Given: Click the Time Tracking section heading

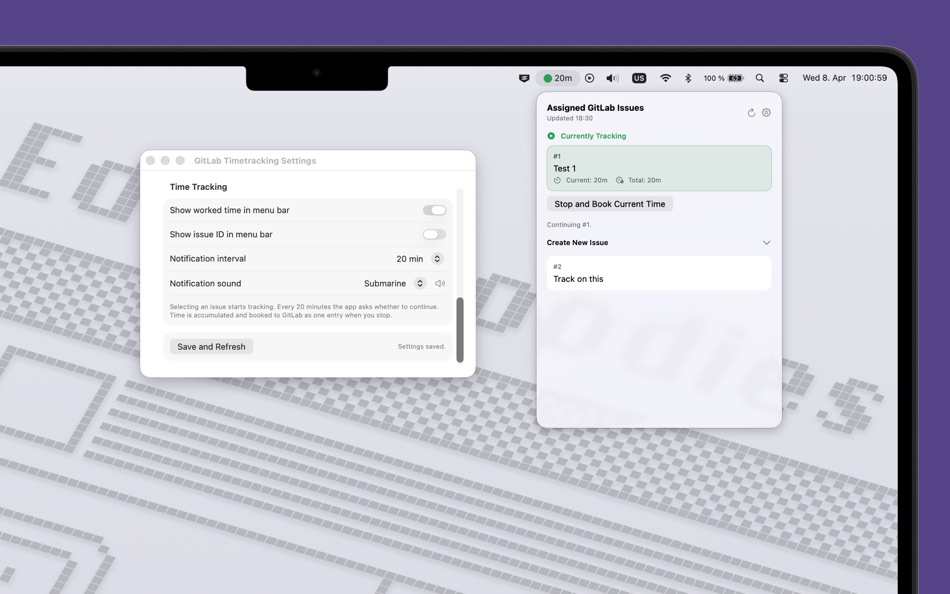Looking at the screenshot, I should [198, 187].
